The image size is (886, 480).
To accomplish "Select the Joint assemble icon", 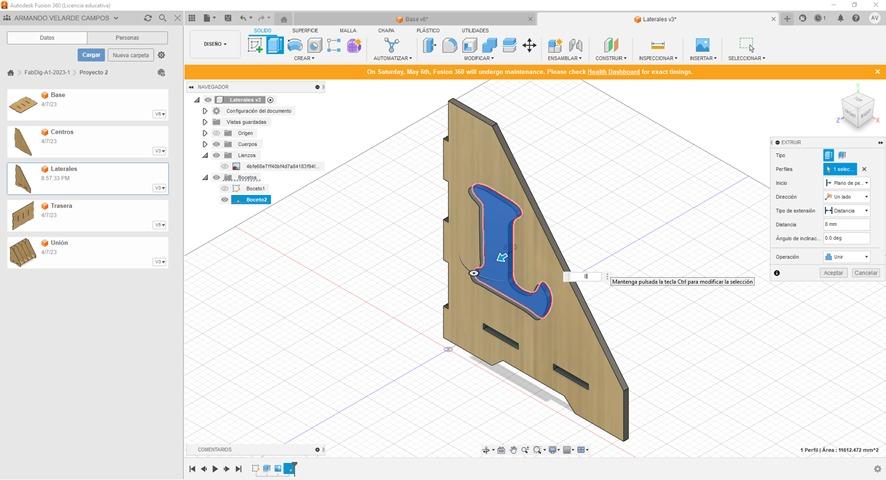I will tap(575, 45).
